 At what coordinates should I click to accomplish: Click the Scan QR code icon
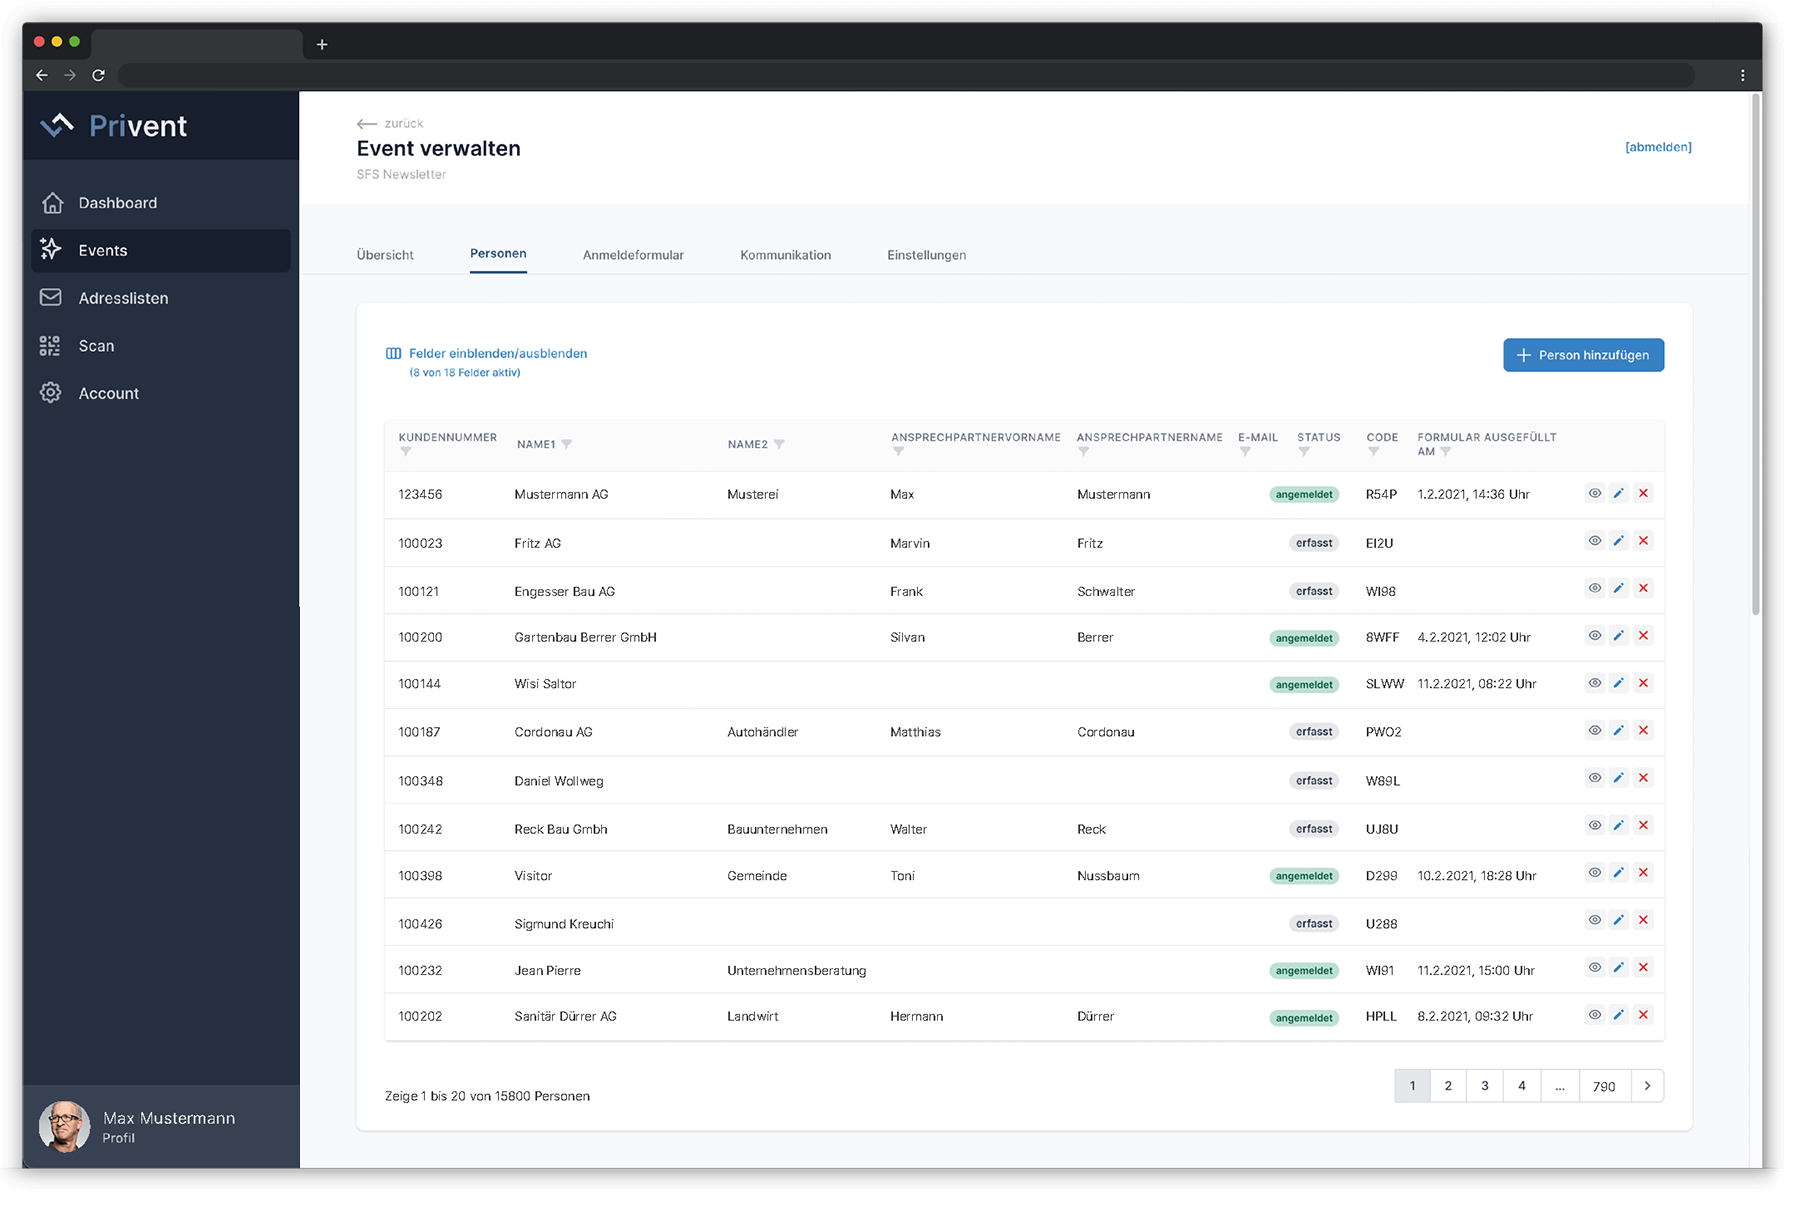click(x=50, y=346)
